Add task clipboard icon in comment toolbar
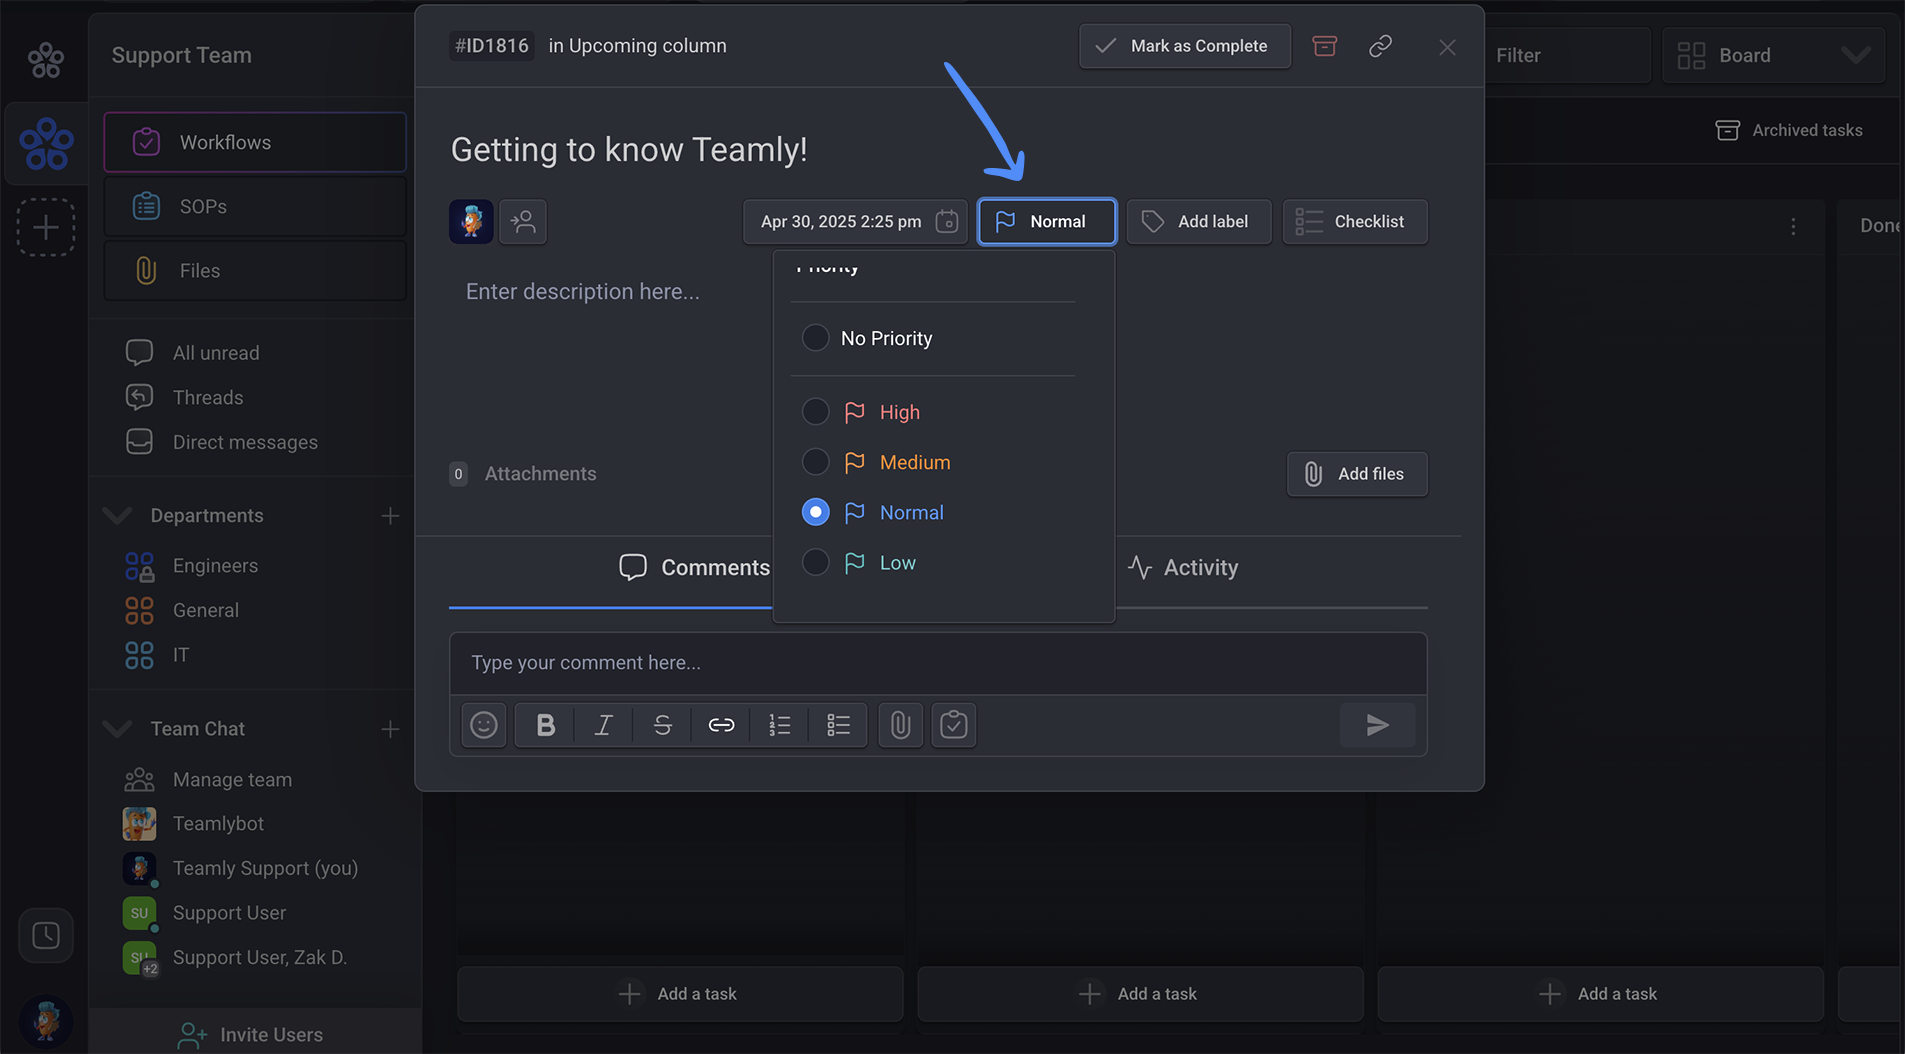 pos(954,725)
